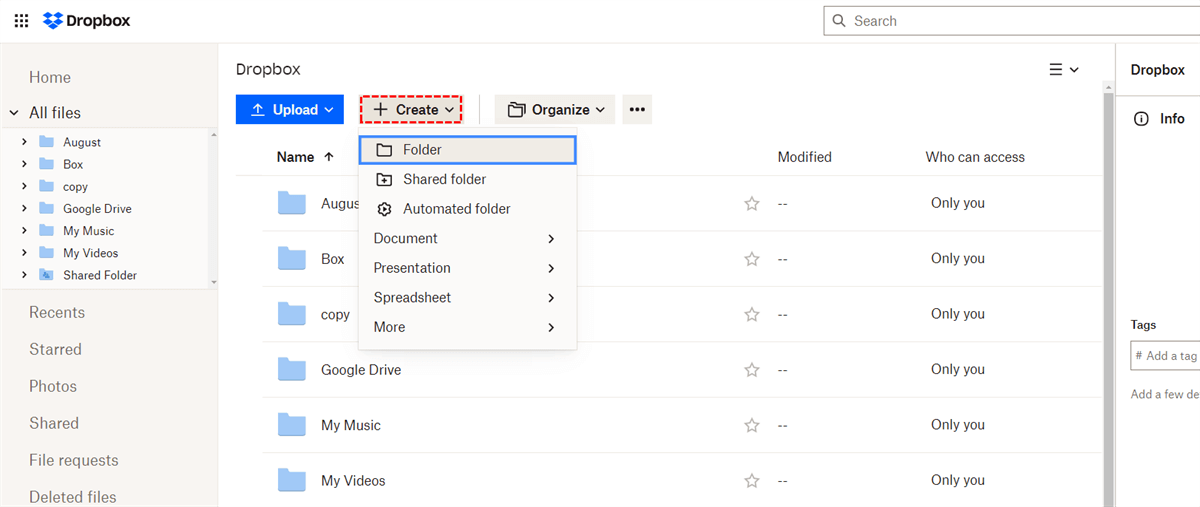This screenshot has height=507, width=1200.
Task: Open Deleted files in sidebar
Action: tap(72, 497)
